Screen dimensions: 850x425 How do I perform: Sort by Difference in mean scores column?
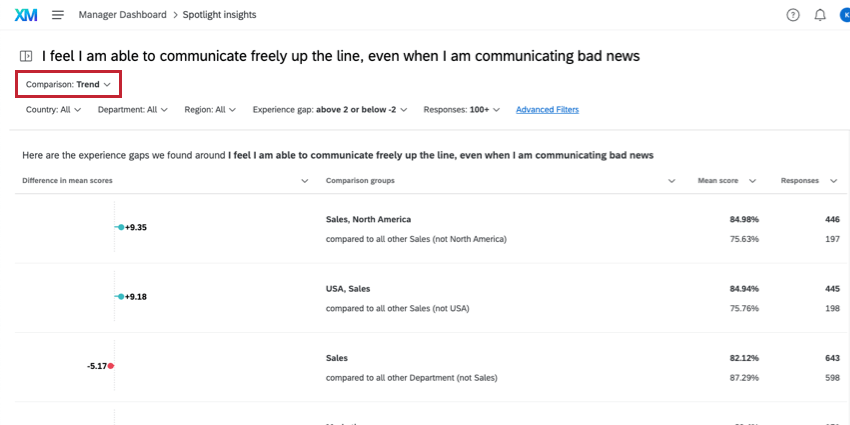(304, 181)
